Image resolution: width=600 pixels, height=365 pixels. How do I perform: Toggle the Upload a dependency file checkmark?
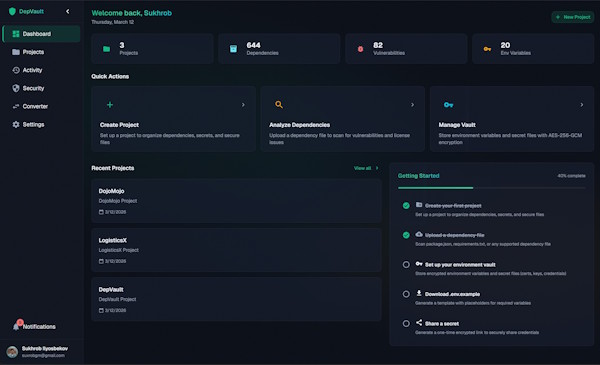click(406, 235)
